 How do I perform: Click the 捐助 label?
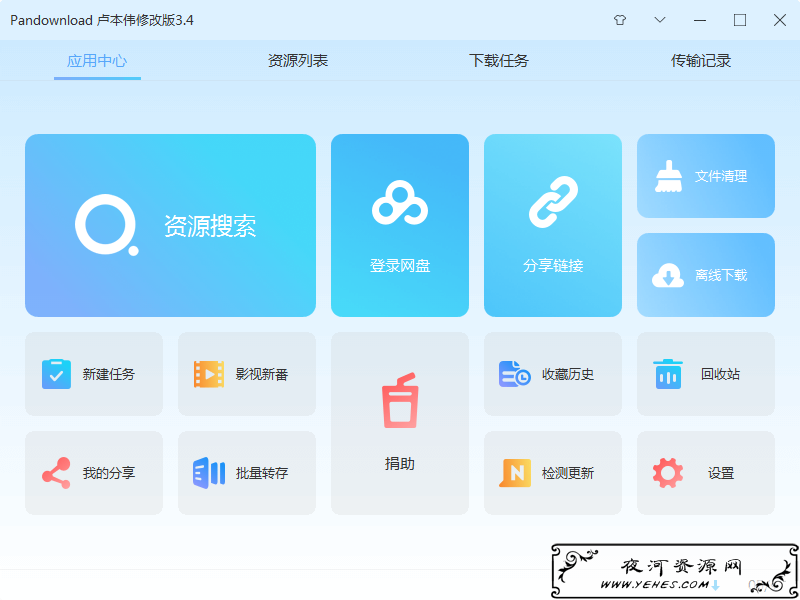(x=400, y=464)
